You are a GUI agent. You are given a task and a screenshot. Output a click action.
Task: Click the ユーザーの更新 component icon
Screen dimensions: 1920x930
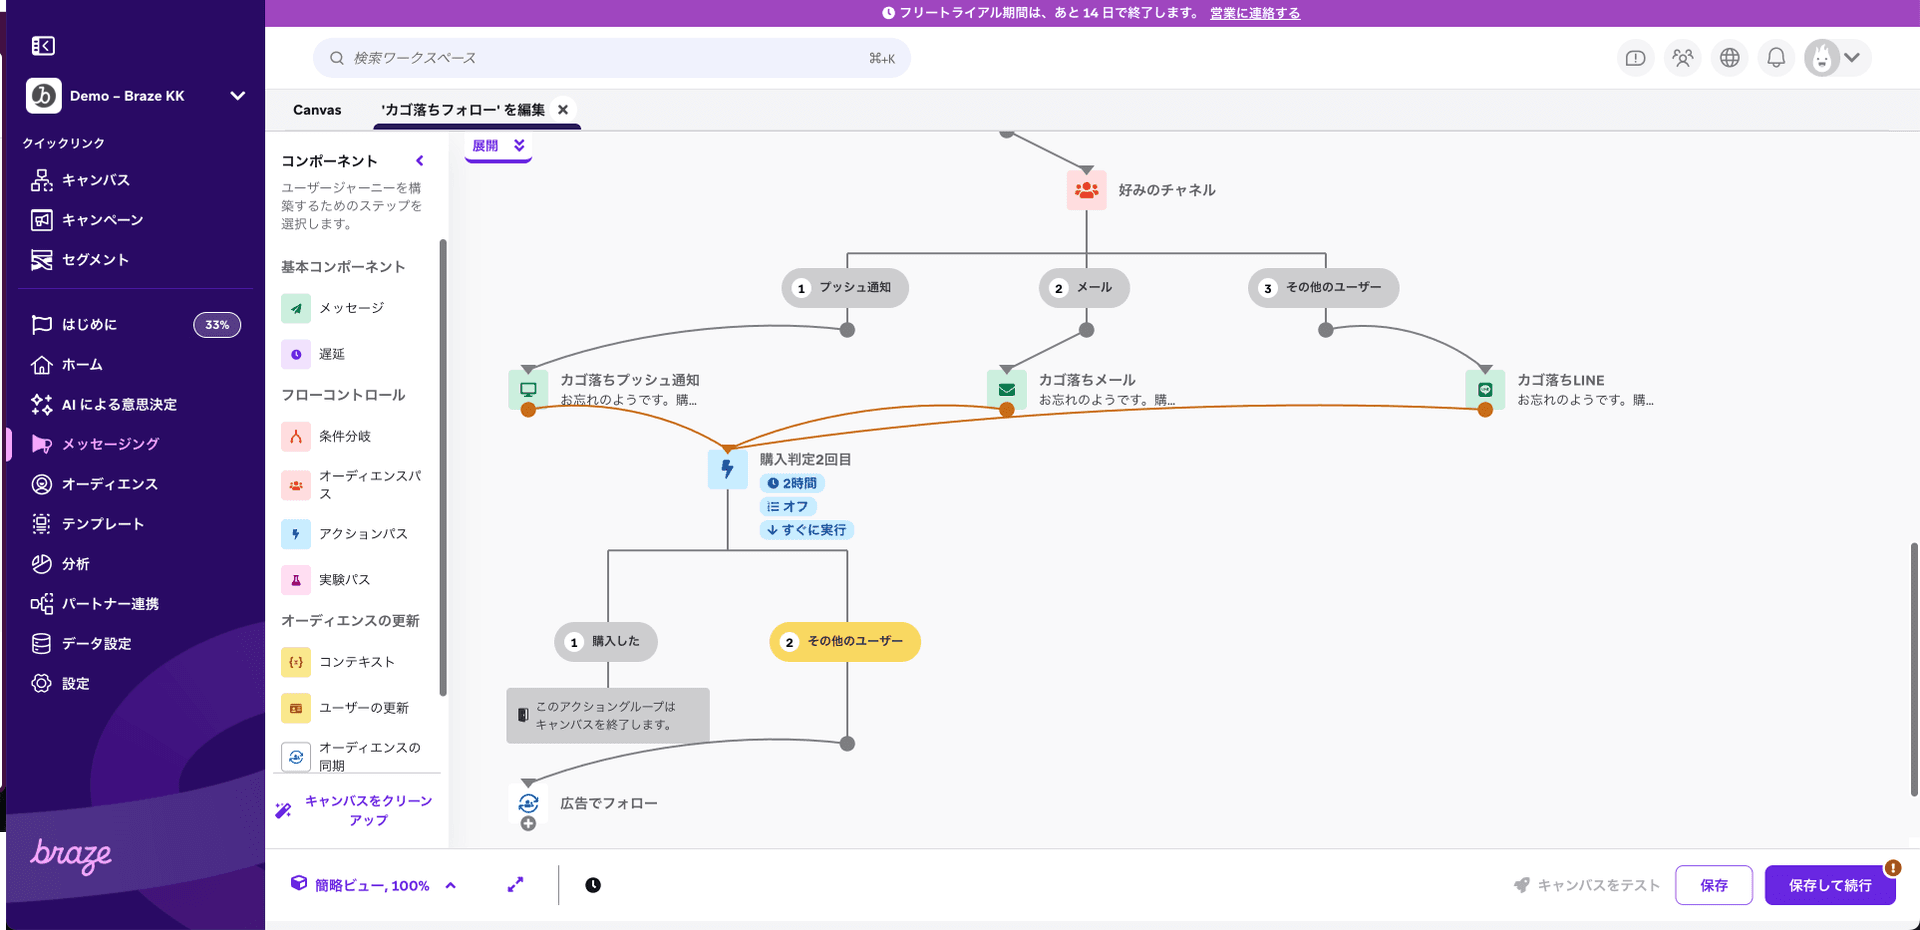coord(296,707)
